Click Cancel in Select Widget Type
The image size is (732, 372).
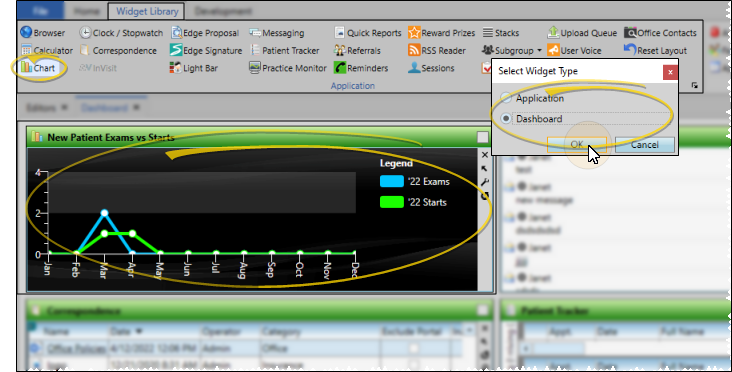(x=644, y=145)
